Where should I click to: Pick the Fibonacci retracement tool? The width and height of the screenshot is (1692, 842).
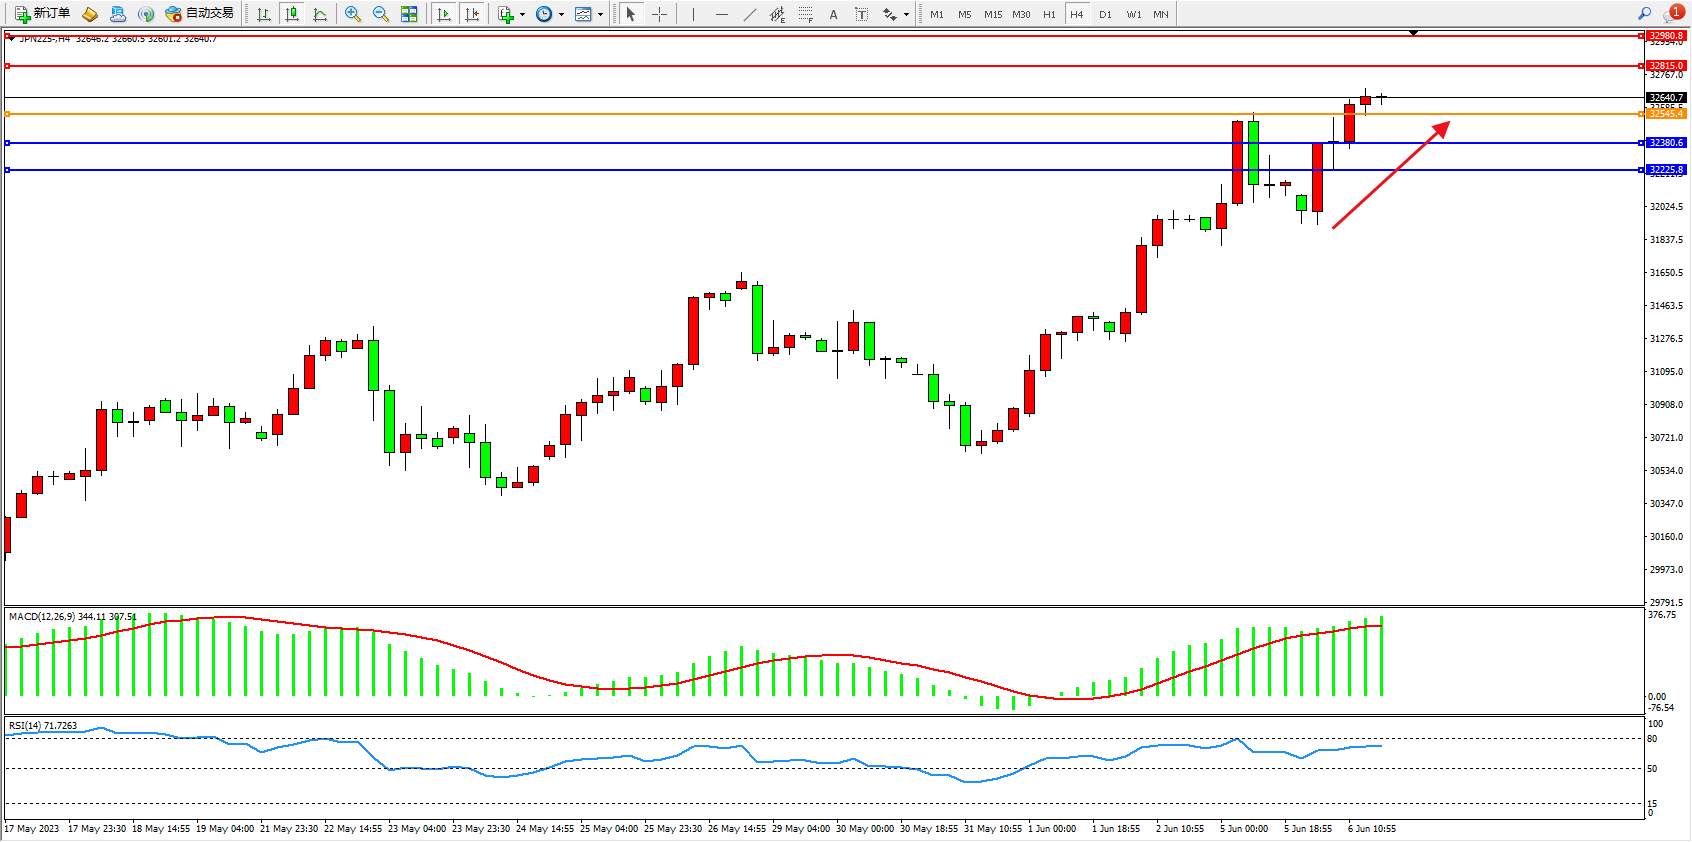(806, 14)
